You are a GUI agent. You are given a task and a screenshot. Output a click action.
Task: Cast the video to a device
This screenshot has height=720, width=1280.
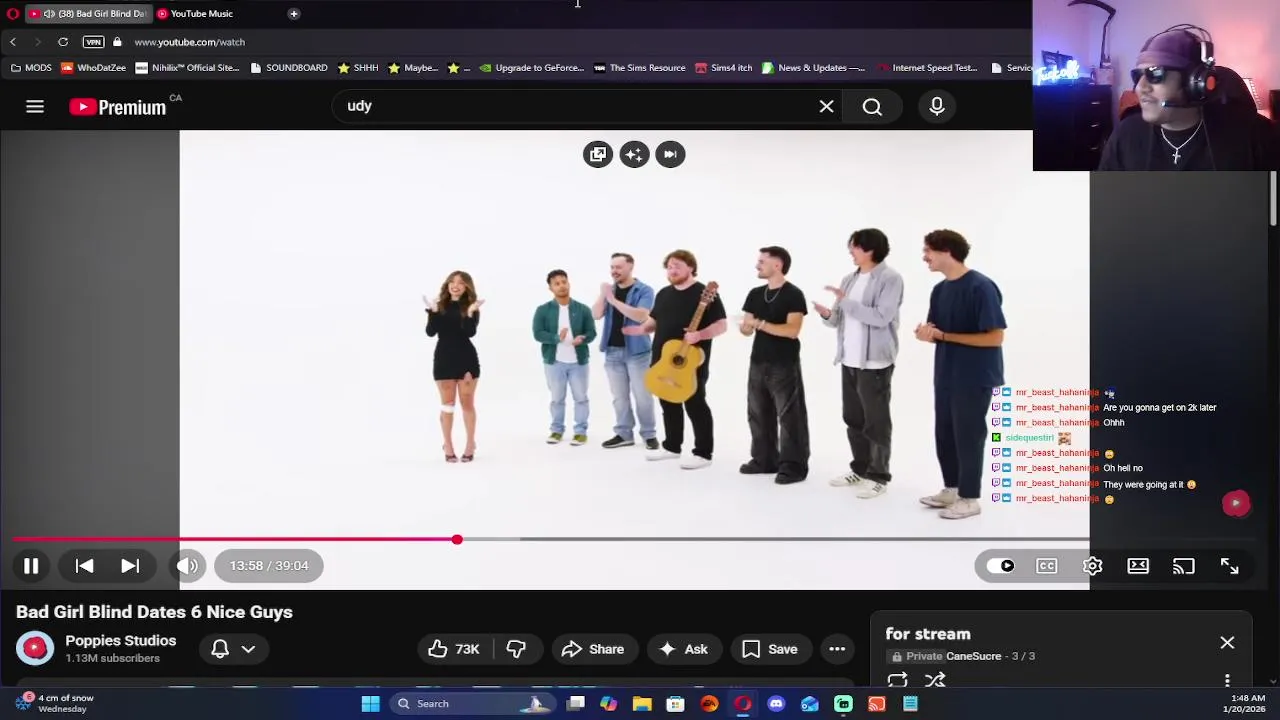click(1184, 566)
